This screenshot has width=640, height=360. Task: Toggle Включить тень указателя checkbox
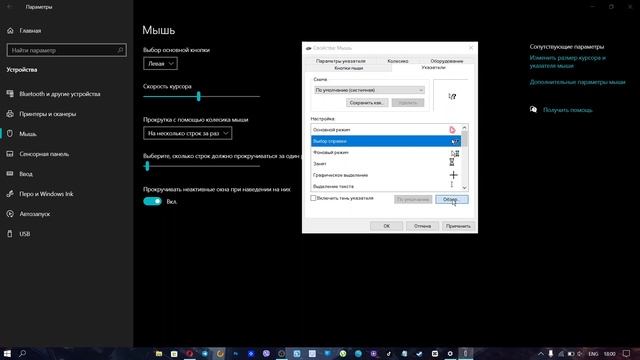coord(313,198)
